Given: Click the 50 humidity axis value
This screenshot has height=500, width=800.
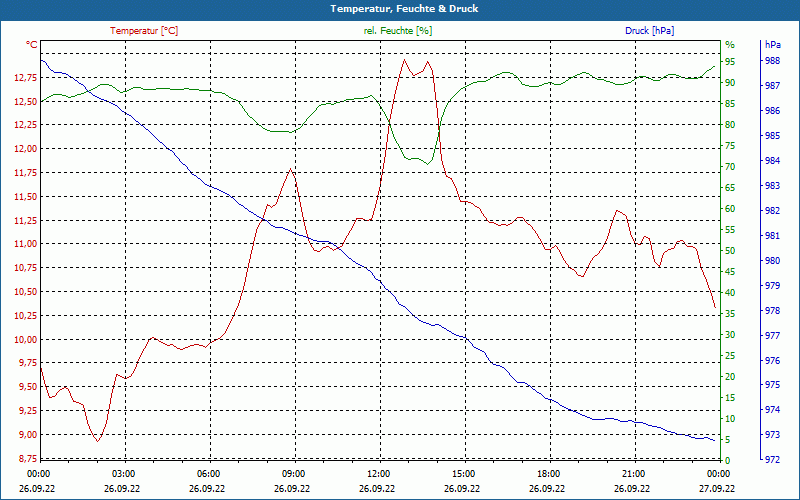Looking at the screenshot, I should pyautogui.click(x=730, y=251).
